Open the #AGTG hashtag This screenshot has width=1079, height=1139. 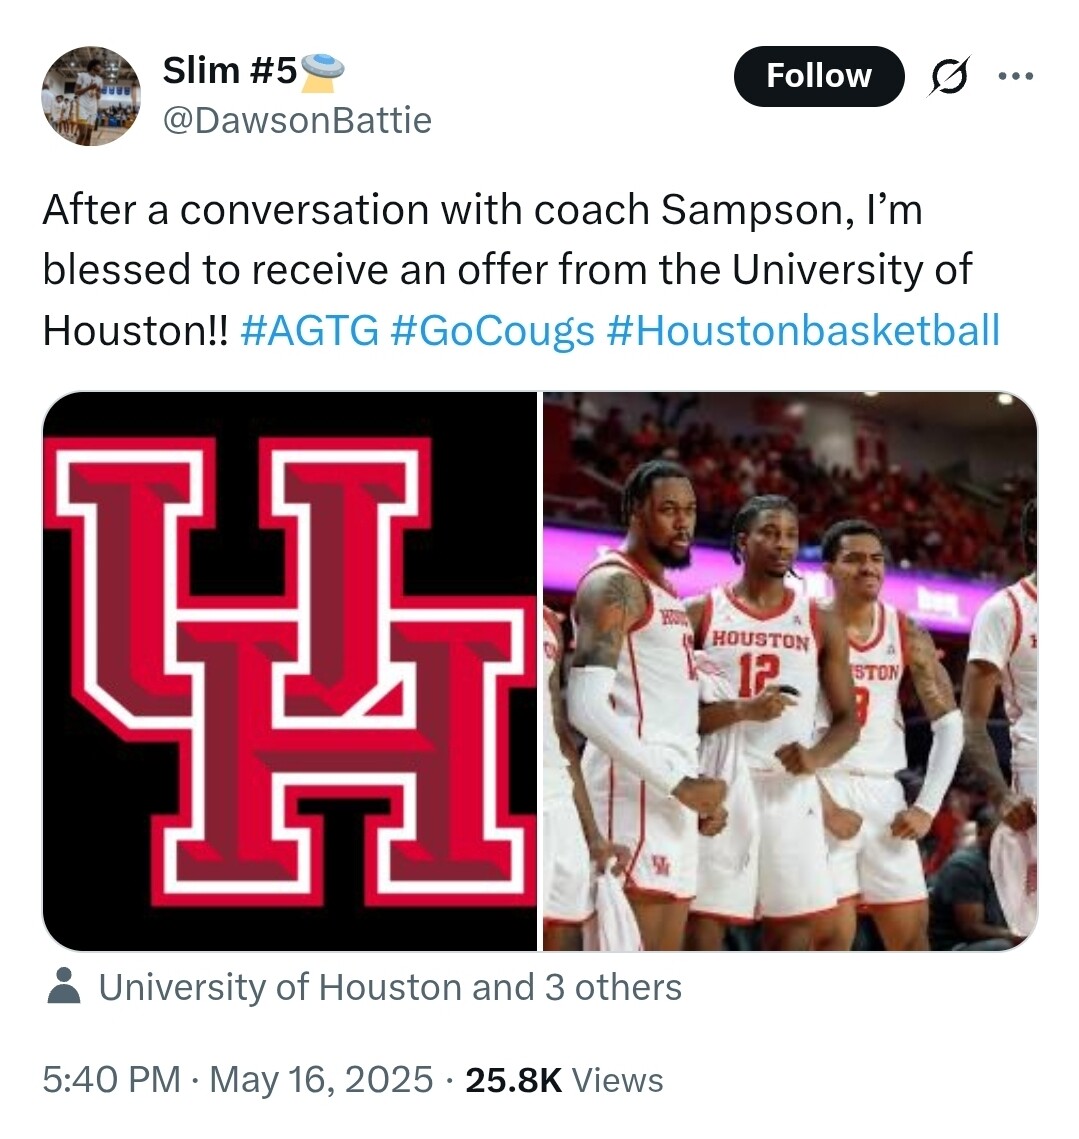click(310, 331)
